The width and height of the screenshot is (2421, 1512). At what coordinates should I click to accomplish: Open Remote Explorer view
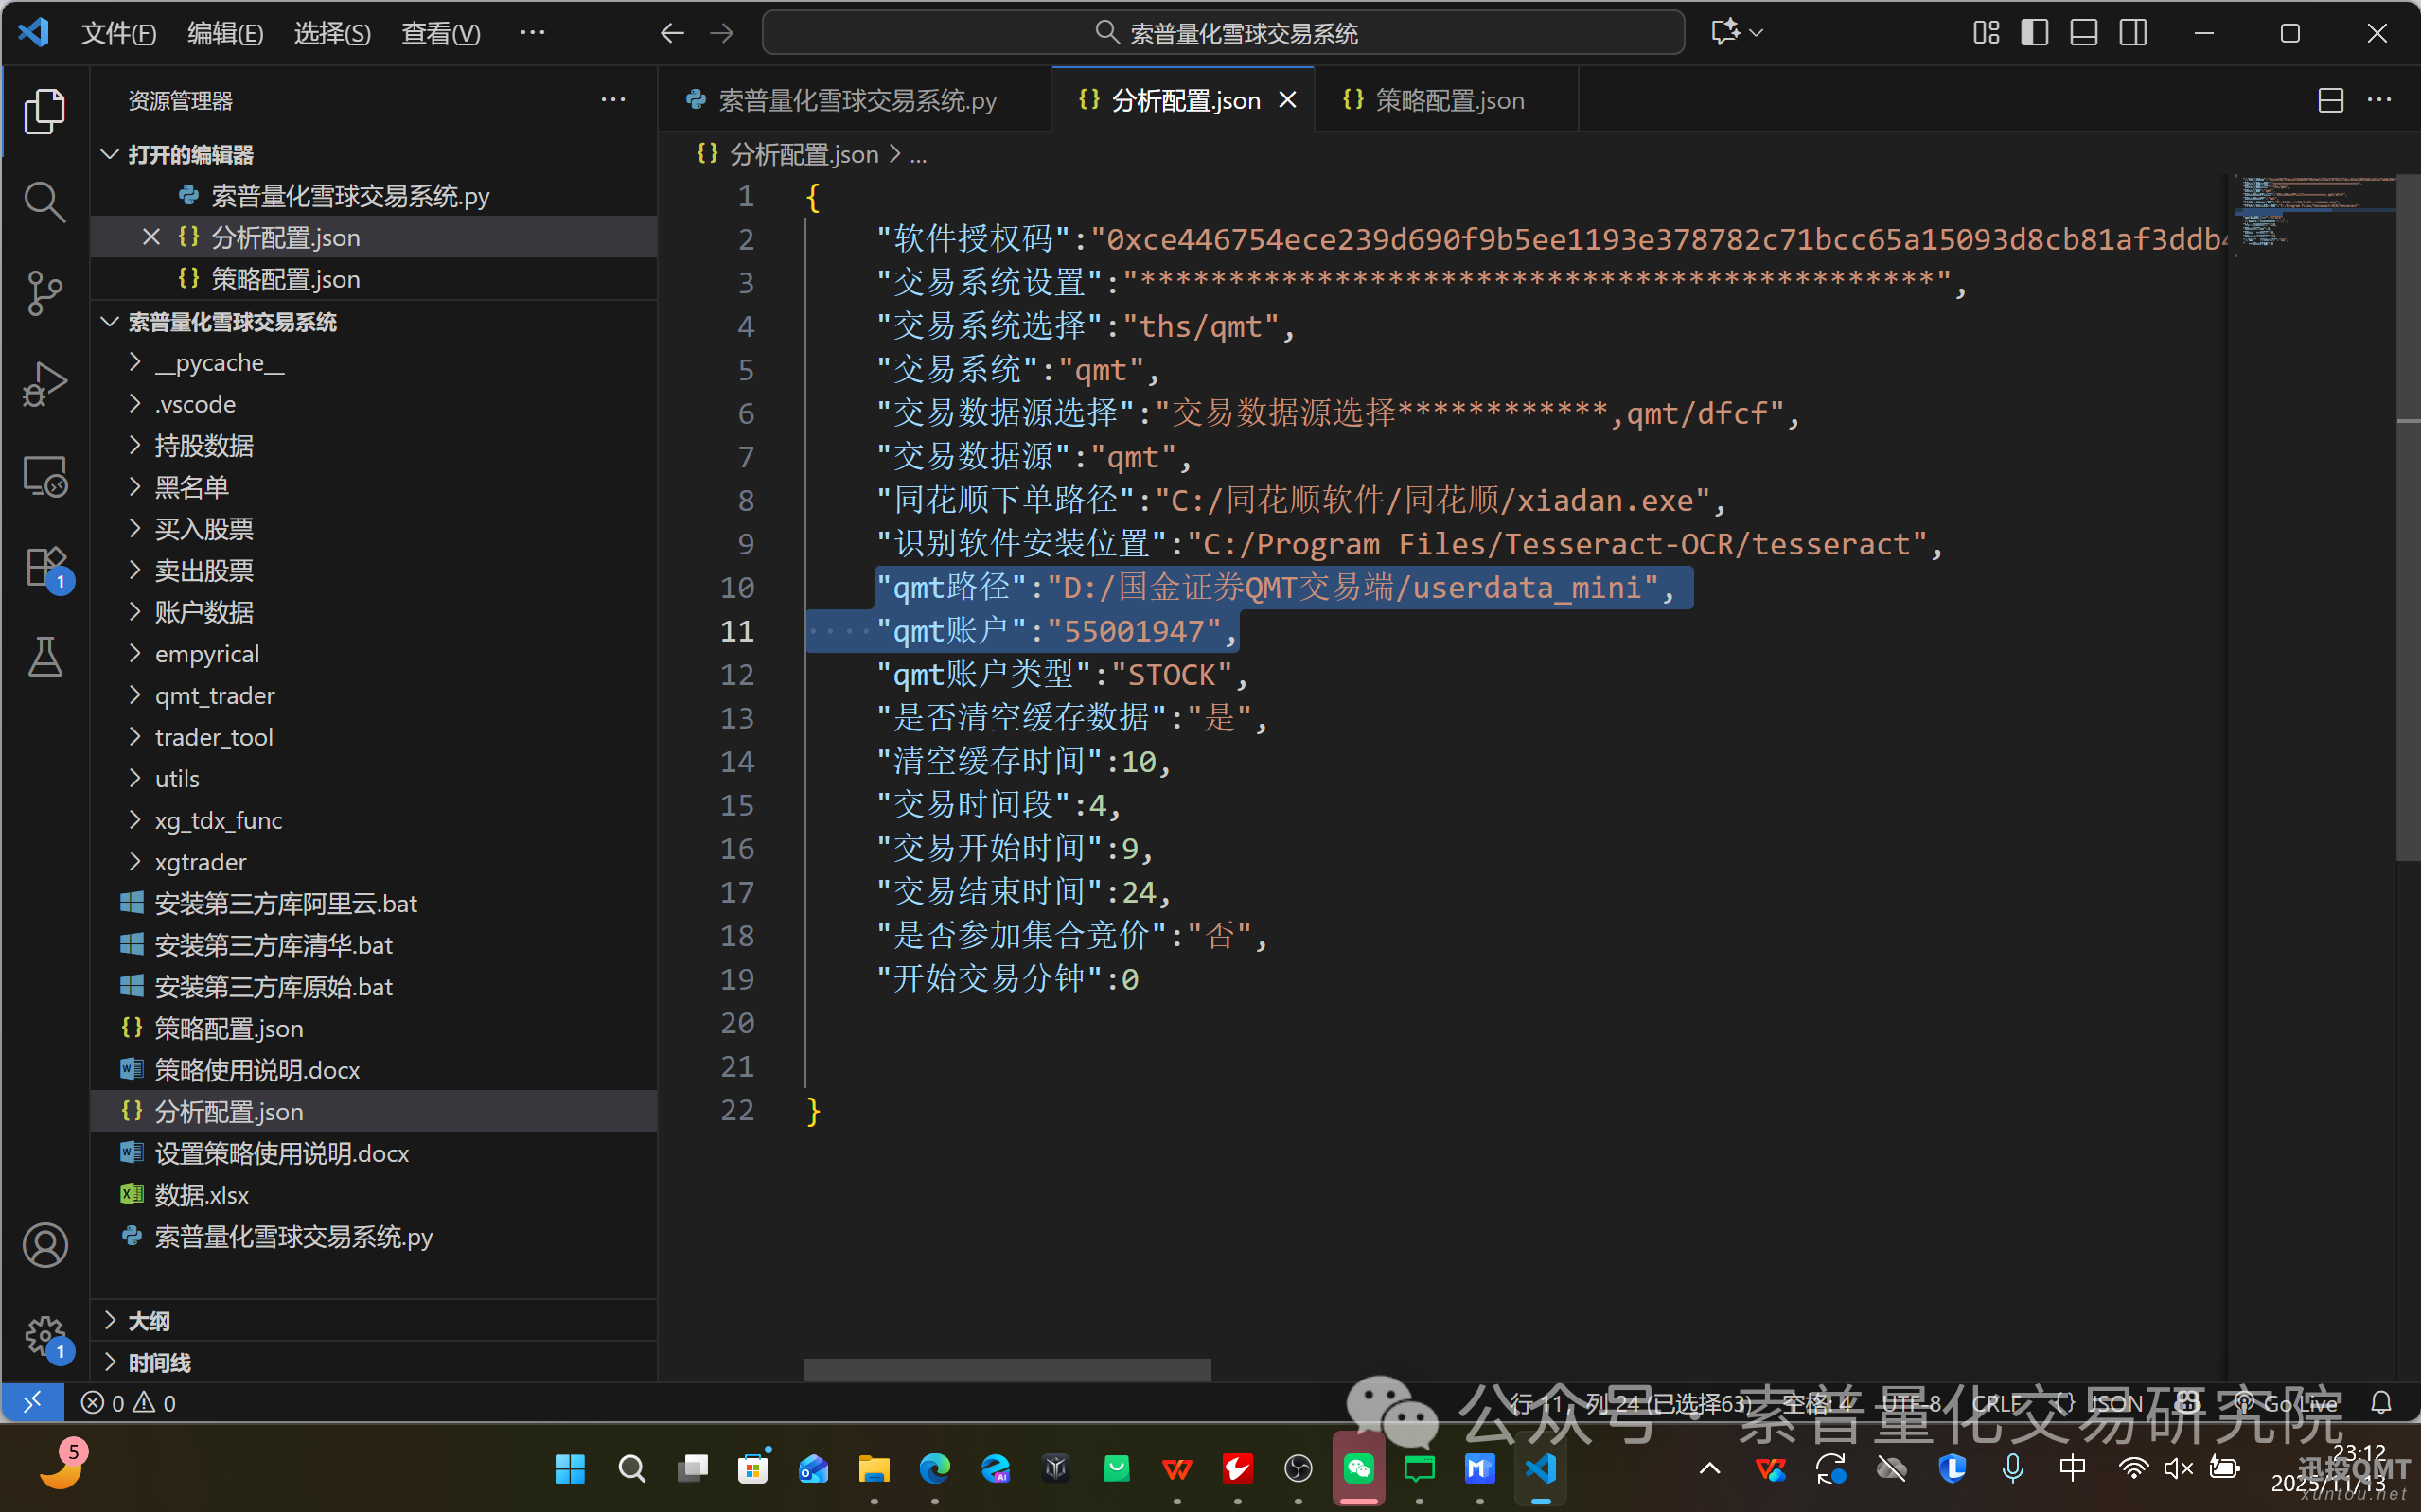coord(44,476)
